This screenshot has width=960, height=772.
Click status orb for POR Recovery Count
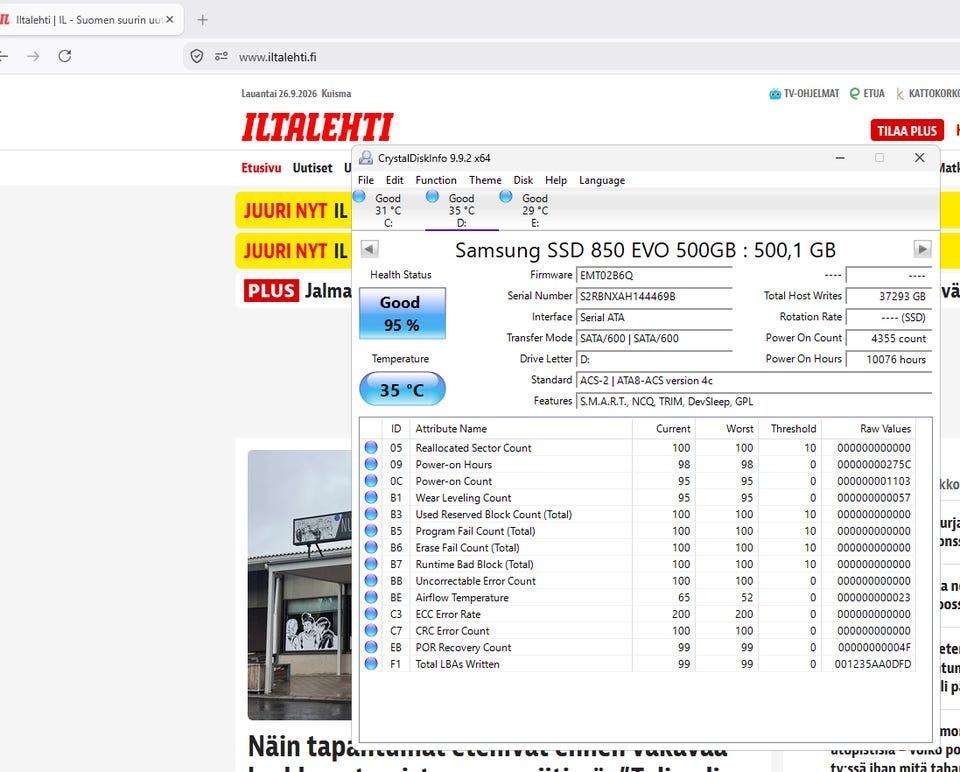click(371, 646)
